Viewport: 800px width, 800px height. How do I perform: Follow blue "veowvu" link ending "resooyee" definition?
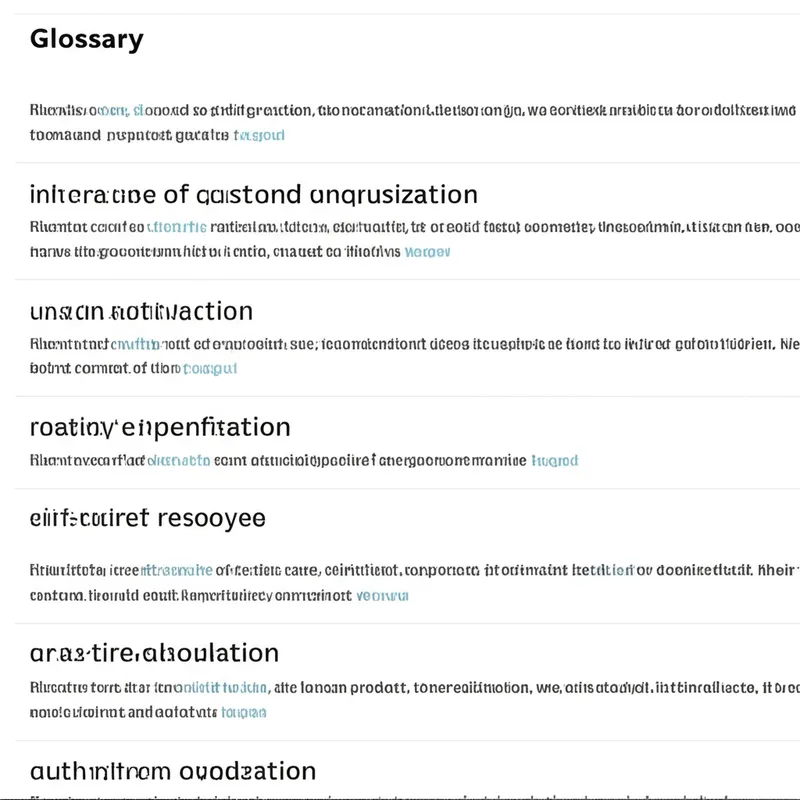382,595
